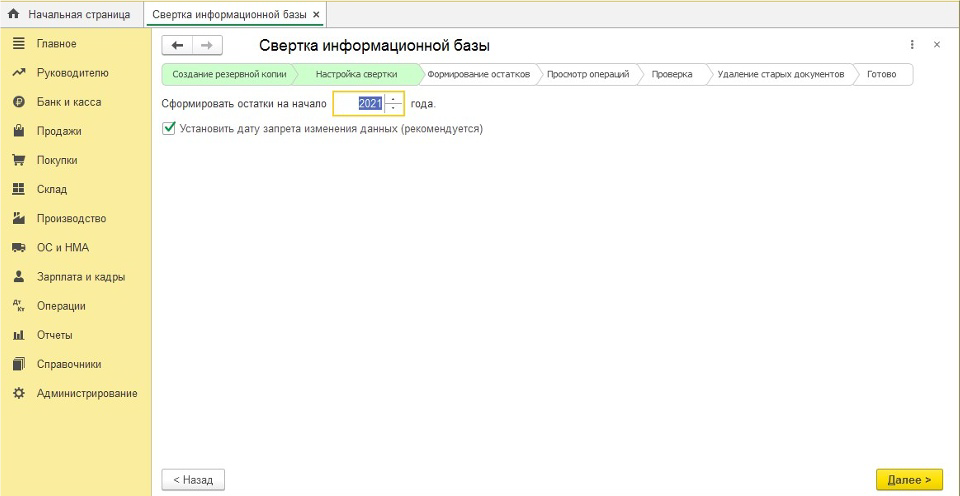Toggle Установить дату запрета изменения данных checkbox
Image resolution: width=960 pixels, height=496 pixels.
tap(168, 129)
